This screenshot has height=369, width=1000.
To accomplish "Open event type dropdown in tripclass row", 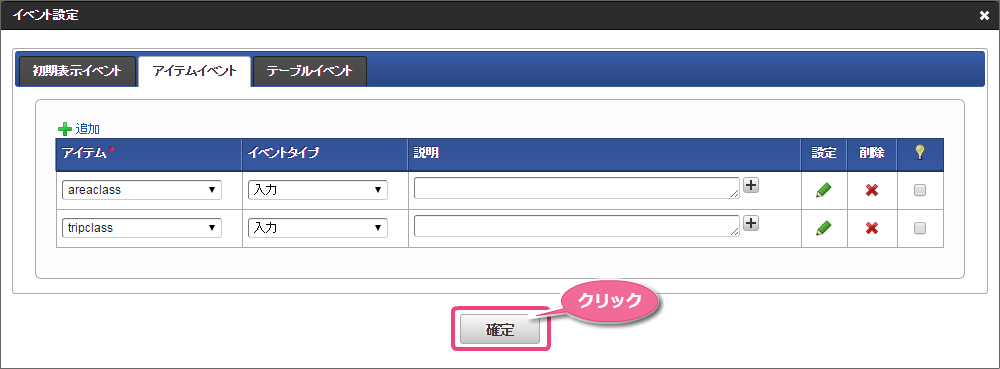I will click(318, 228).
